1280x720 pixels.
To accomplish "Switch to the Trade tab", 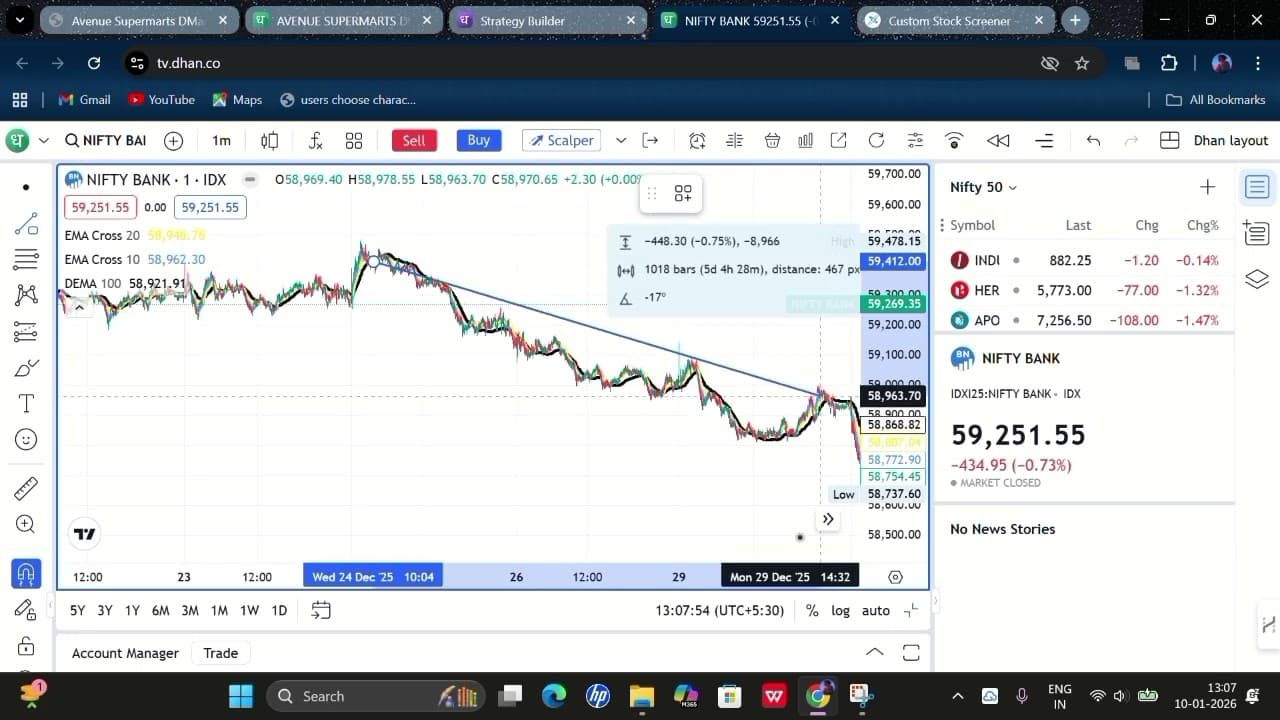I will tap(221, 653).
